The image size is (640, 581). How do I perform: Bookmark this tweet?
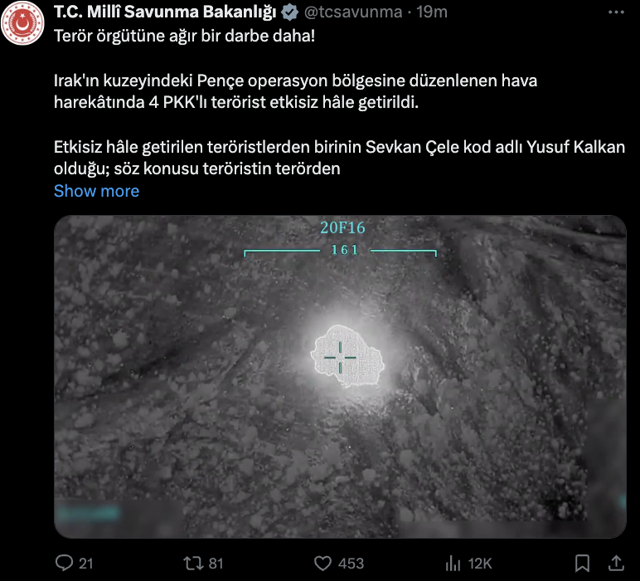pyautogui.click(x=583, y=562)
